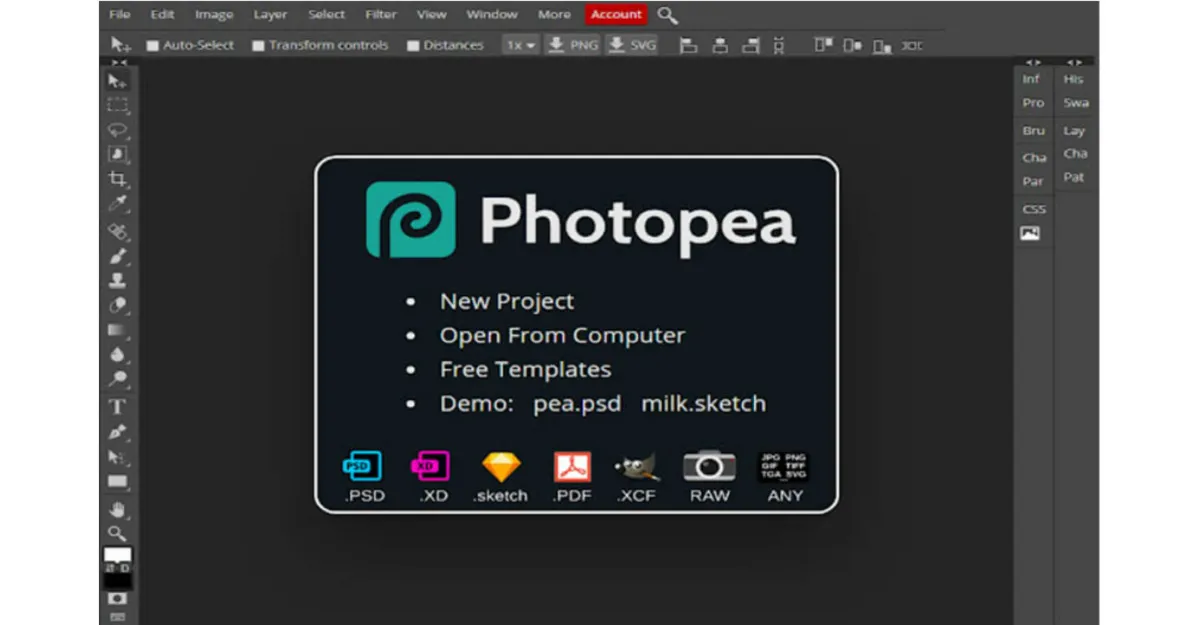This screenshot has height=625, width=1200.
Task: Select the Lasso selection tool
Action: tap(118, 130)
